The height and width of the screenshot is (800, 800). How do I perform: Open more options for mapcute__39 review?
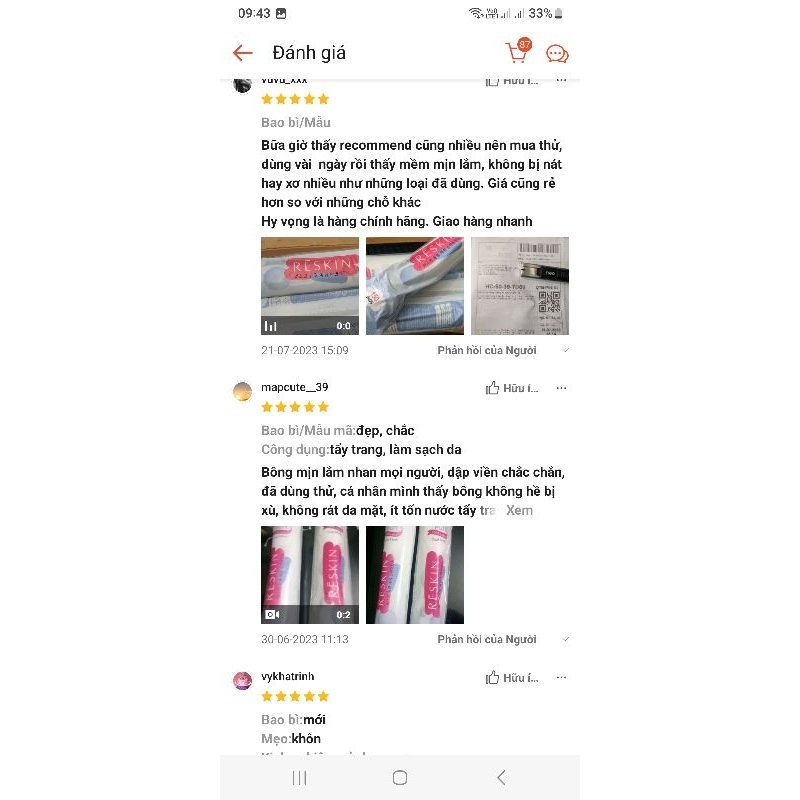pyautogui.click(x=561, y=388)
